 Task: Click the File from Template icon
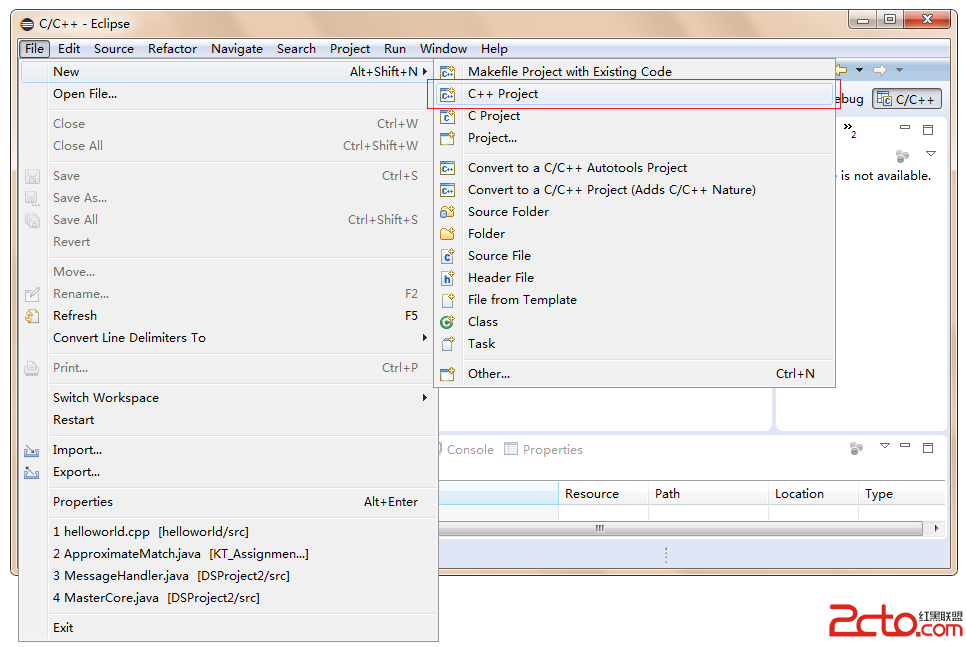tap(448, 300)
